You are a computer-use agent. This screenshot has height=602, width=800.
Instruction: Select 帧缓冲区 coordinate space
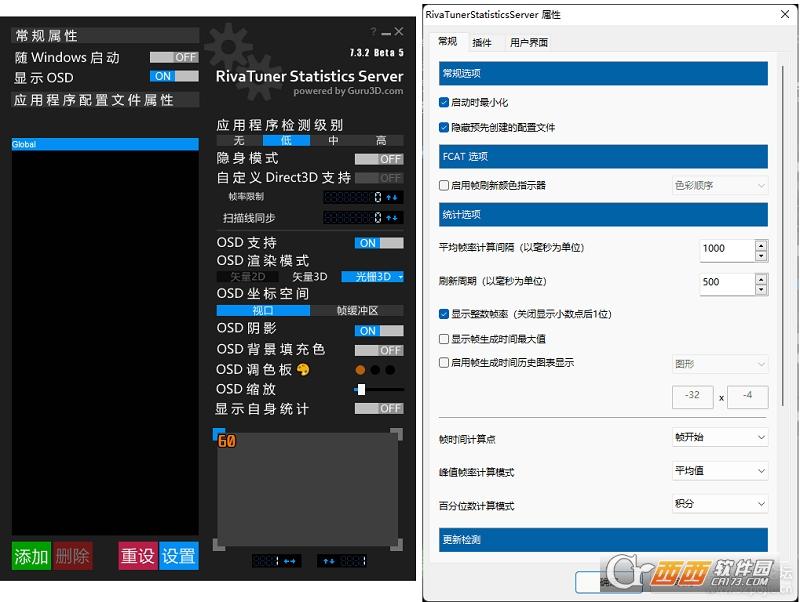357,310
